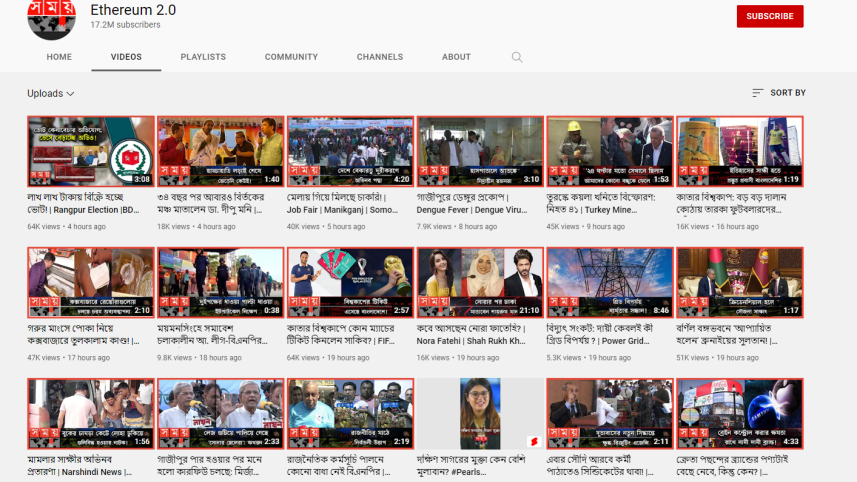Play the 1:40 stage speech thumbnail
The width and height of the screenshot is (857, 482).
point(221,151)
